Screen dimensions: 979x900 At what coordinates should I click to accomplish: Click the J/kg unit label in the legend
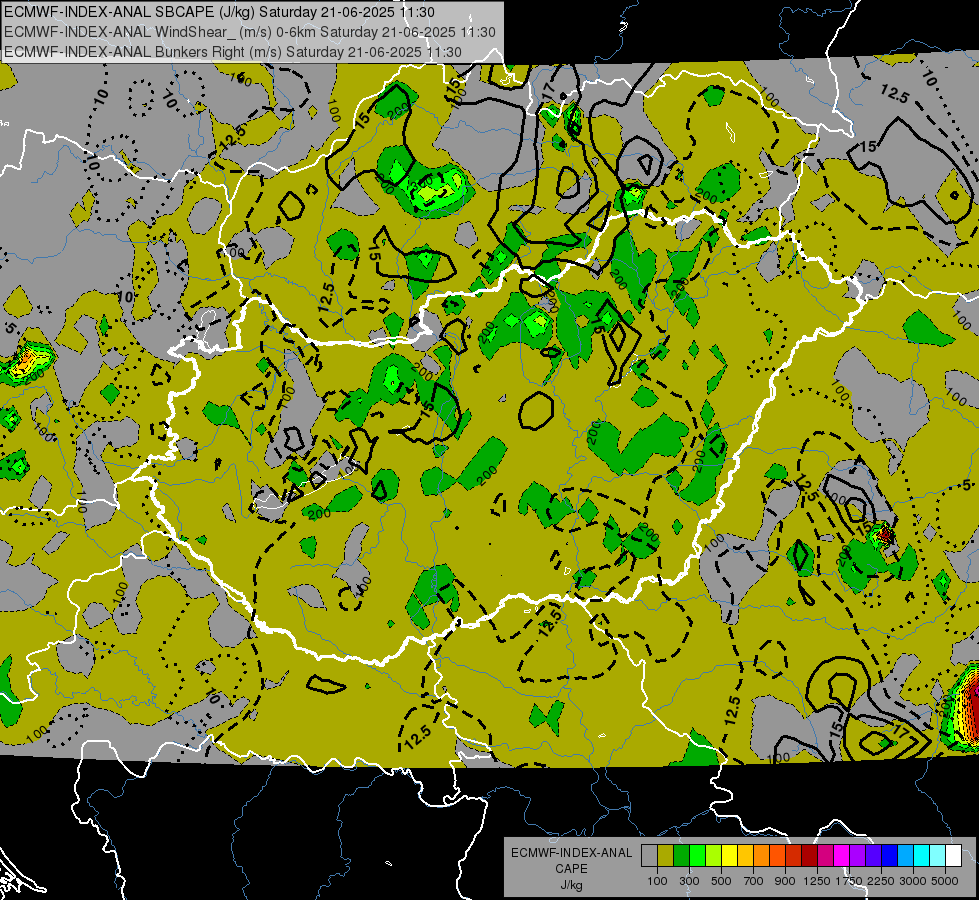571,885
